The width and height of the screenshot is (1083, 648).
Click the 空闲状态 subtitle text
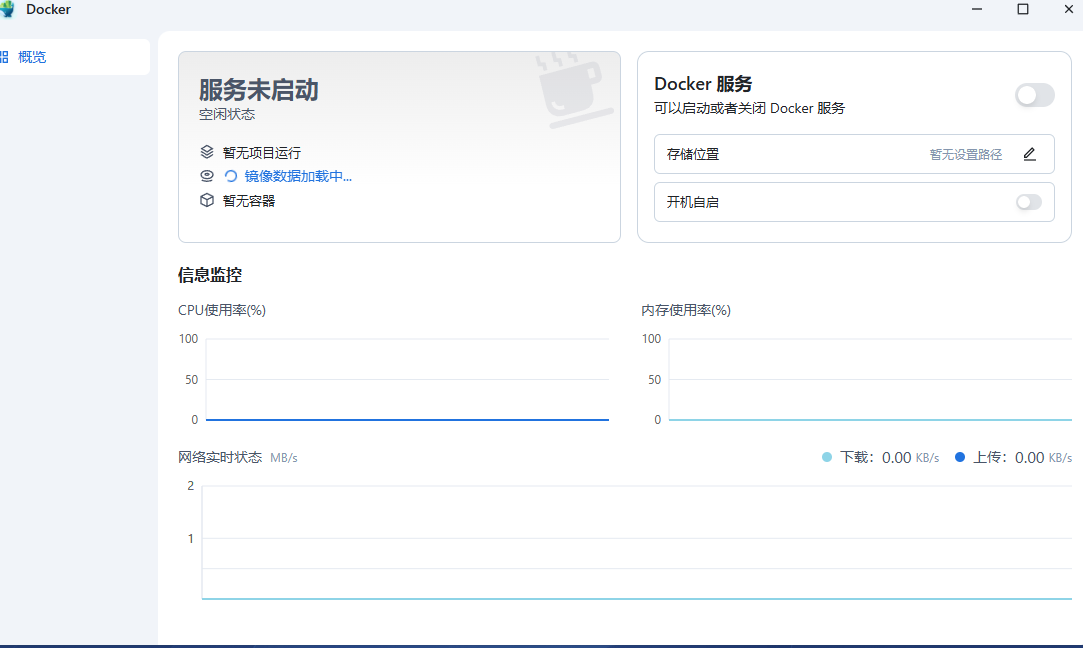point(227,115)
